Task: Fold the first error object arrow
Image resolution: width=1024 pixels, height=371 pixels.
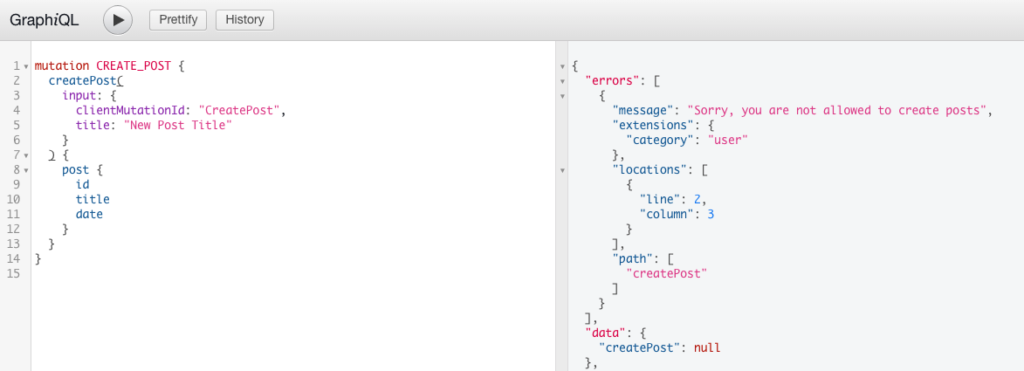Action: point(562,96)
